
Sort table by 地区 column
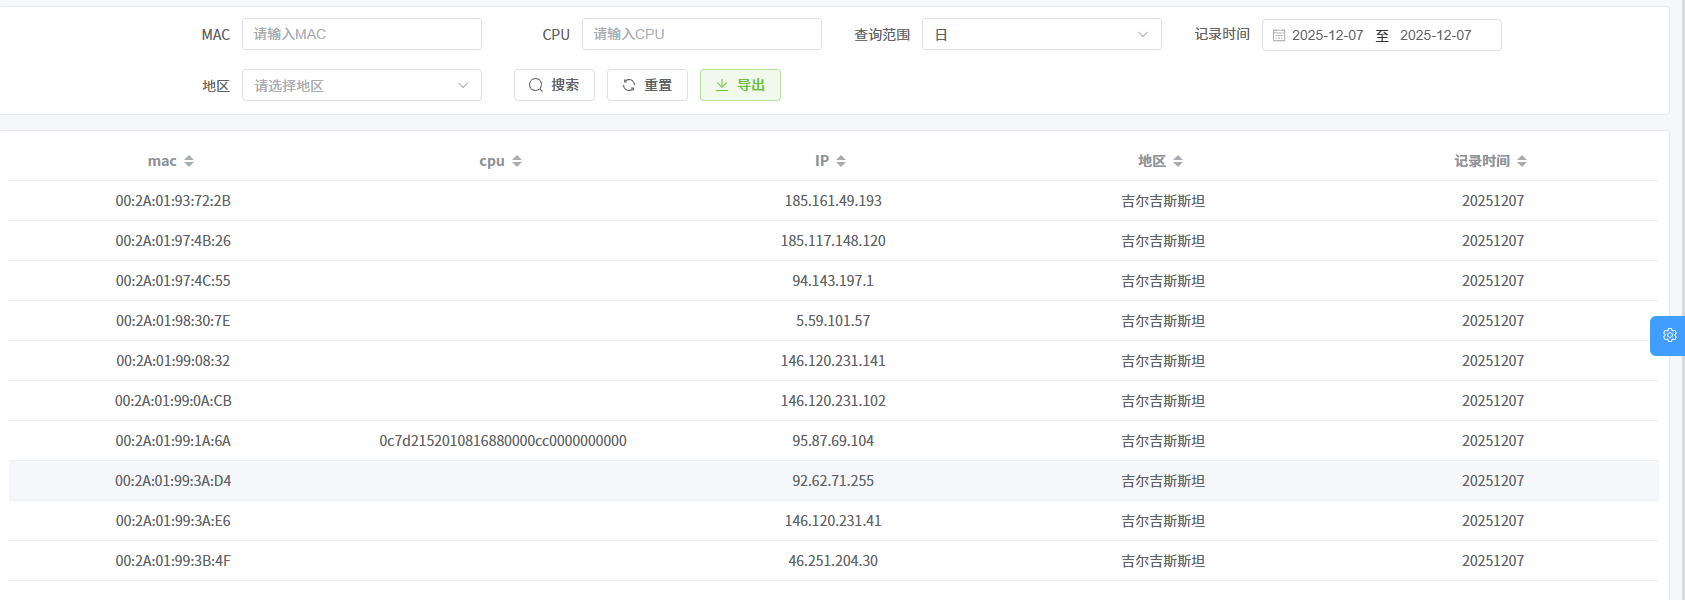(1178, 161)
